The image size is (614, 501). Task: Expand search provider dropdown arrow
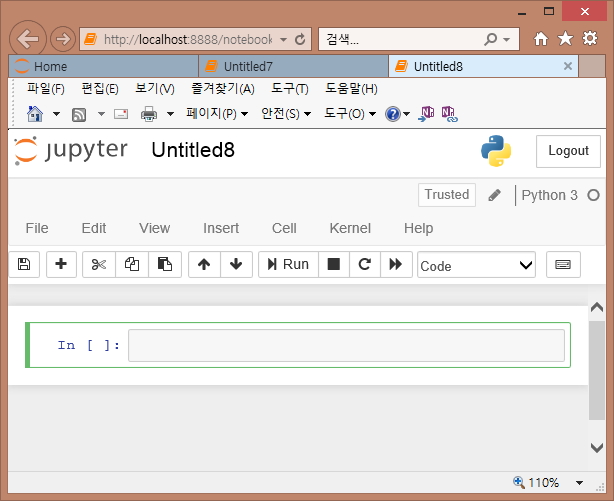(x=507, y=39)
